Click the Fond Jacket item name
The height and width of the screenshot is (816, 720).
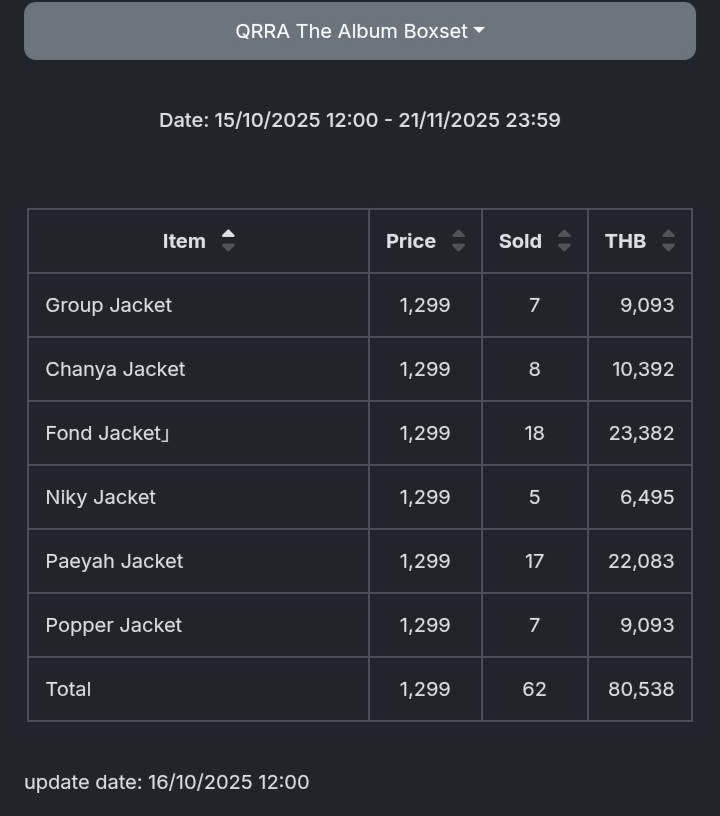coord(104,433)
